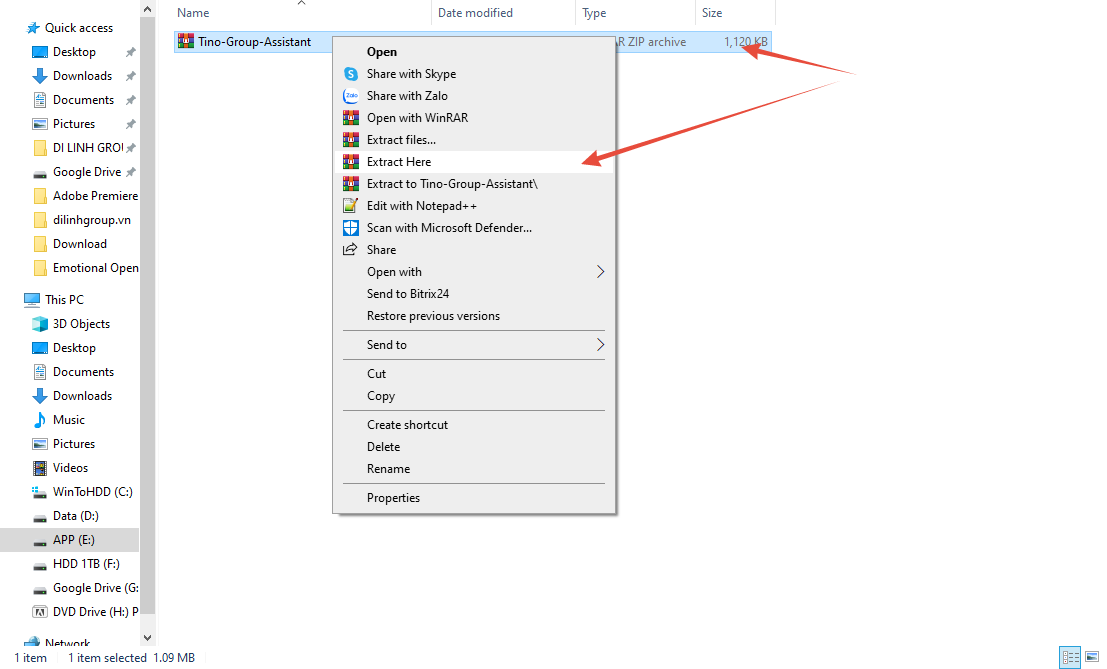Click the This PC computer icon
1107x669 pixels.
(x=32, y=300)
